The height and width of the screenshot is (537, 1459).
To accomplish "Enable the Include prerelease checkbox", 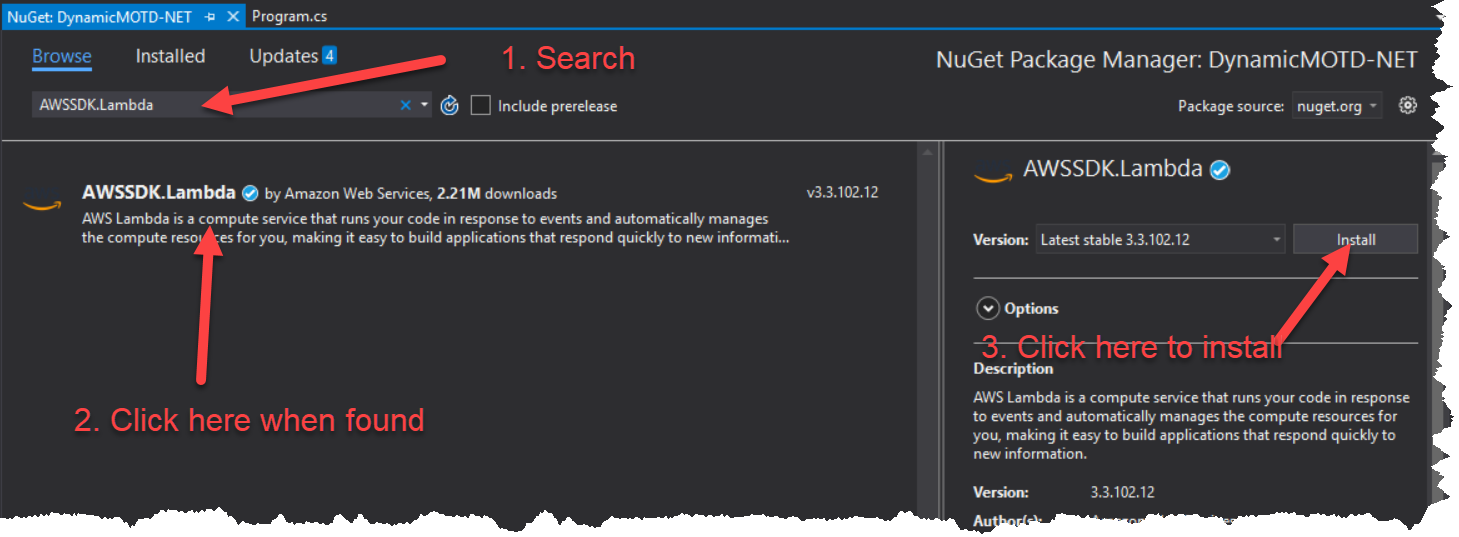I will pyautogui.click(x=480, y=105).
